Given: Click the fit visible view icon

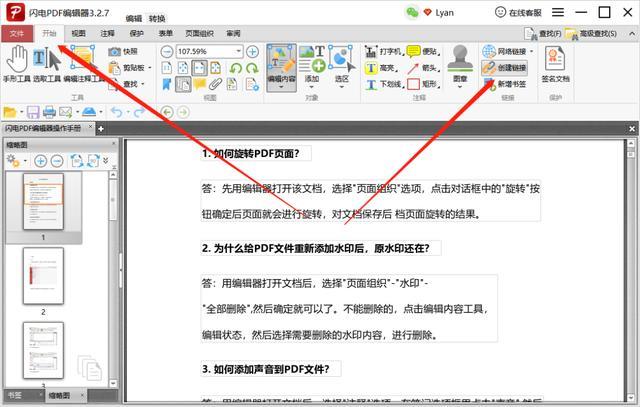Looking at the screenshot, I should pyautogui.click(x=216, y=68).
